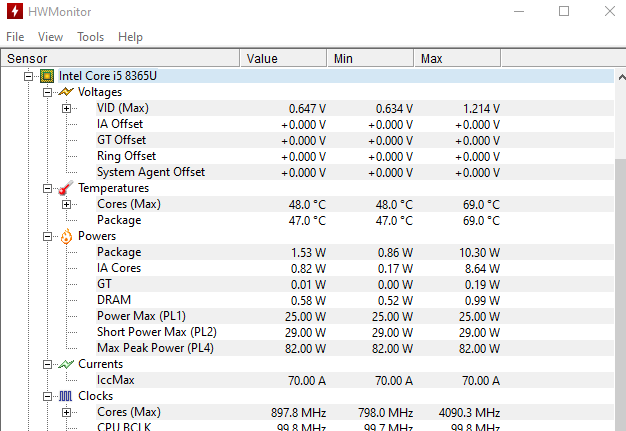Screen dimensions: 626x431
Task: Select the Package power row
Action: [x=355, y=252]
